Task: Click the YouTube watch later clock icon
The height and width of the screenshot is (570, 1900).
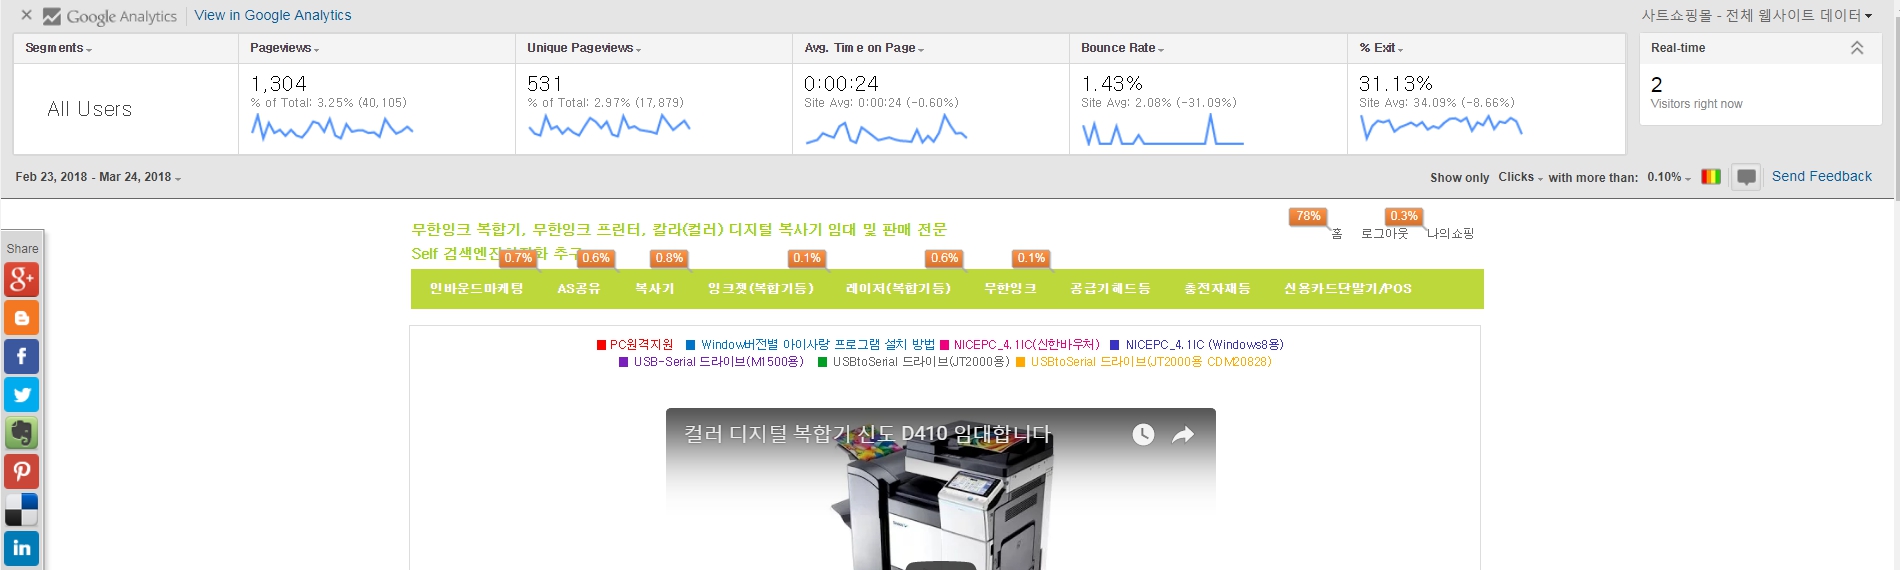Action: [1143, 434]
